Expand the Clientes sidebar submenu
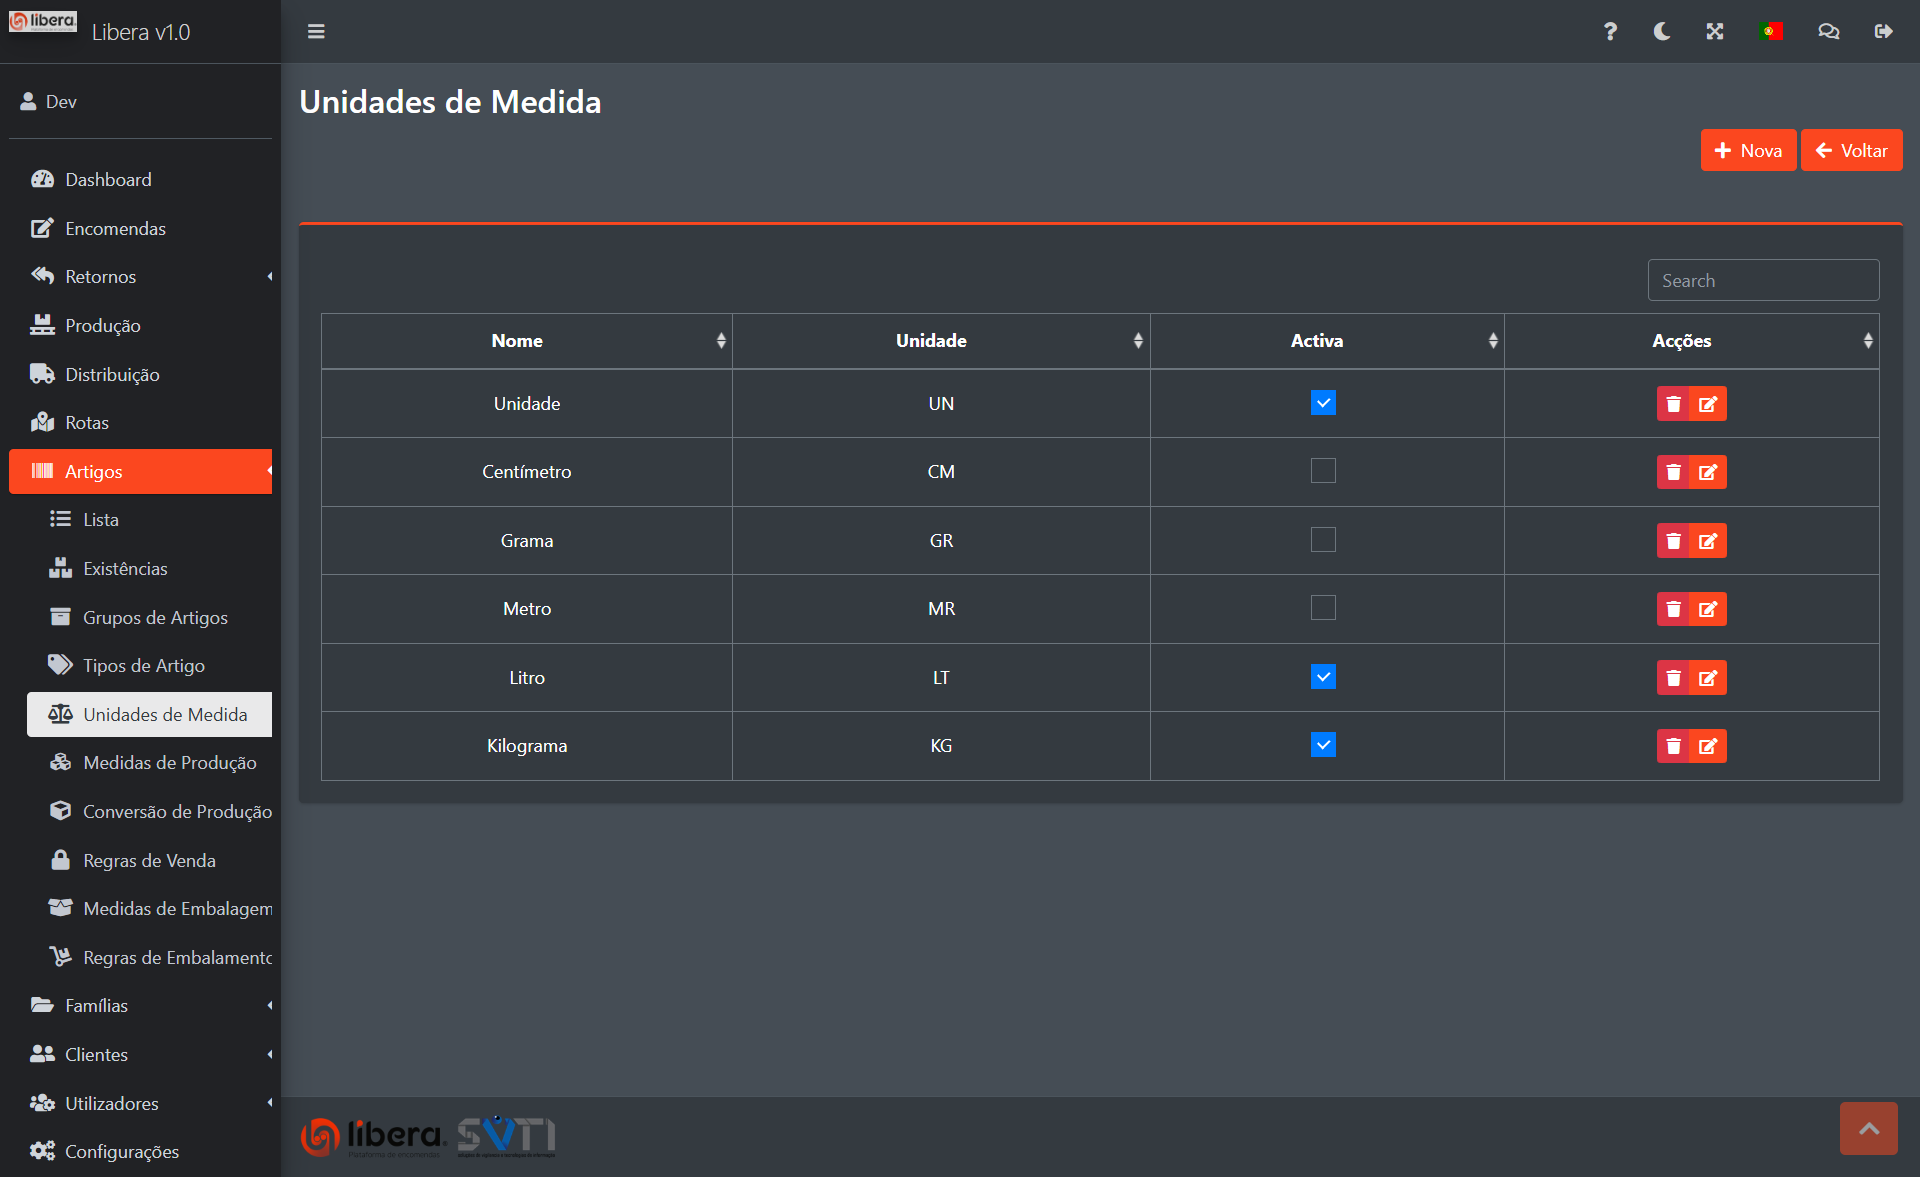The width and height of the screenshot is (1920, 1177). 140,1054
